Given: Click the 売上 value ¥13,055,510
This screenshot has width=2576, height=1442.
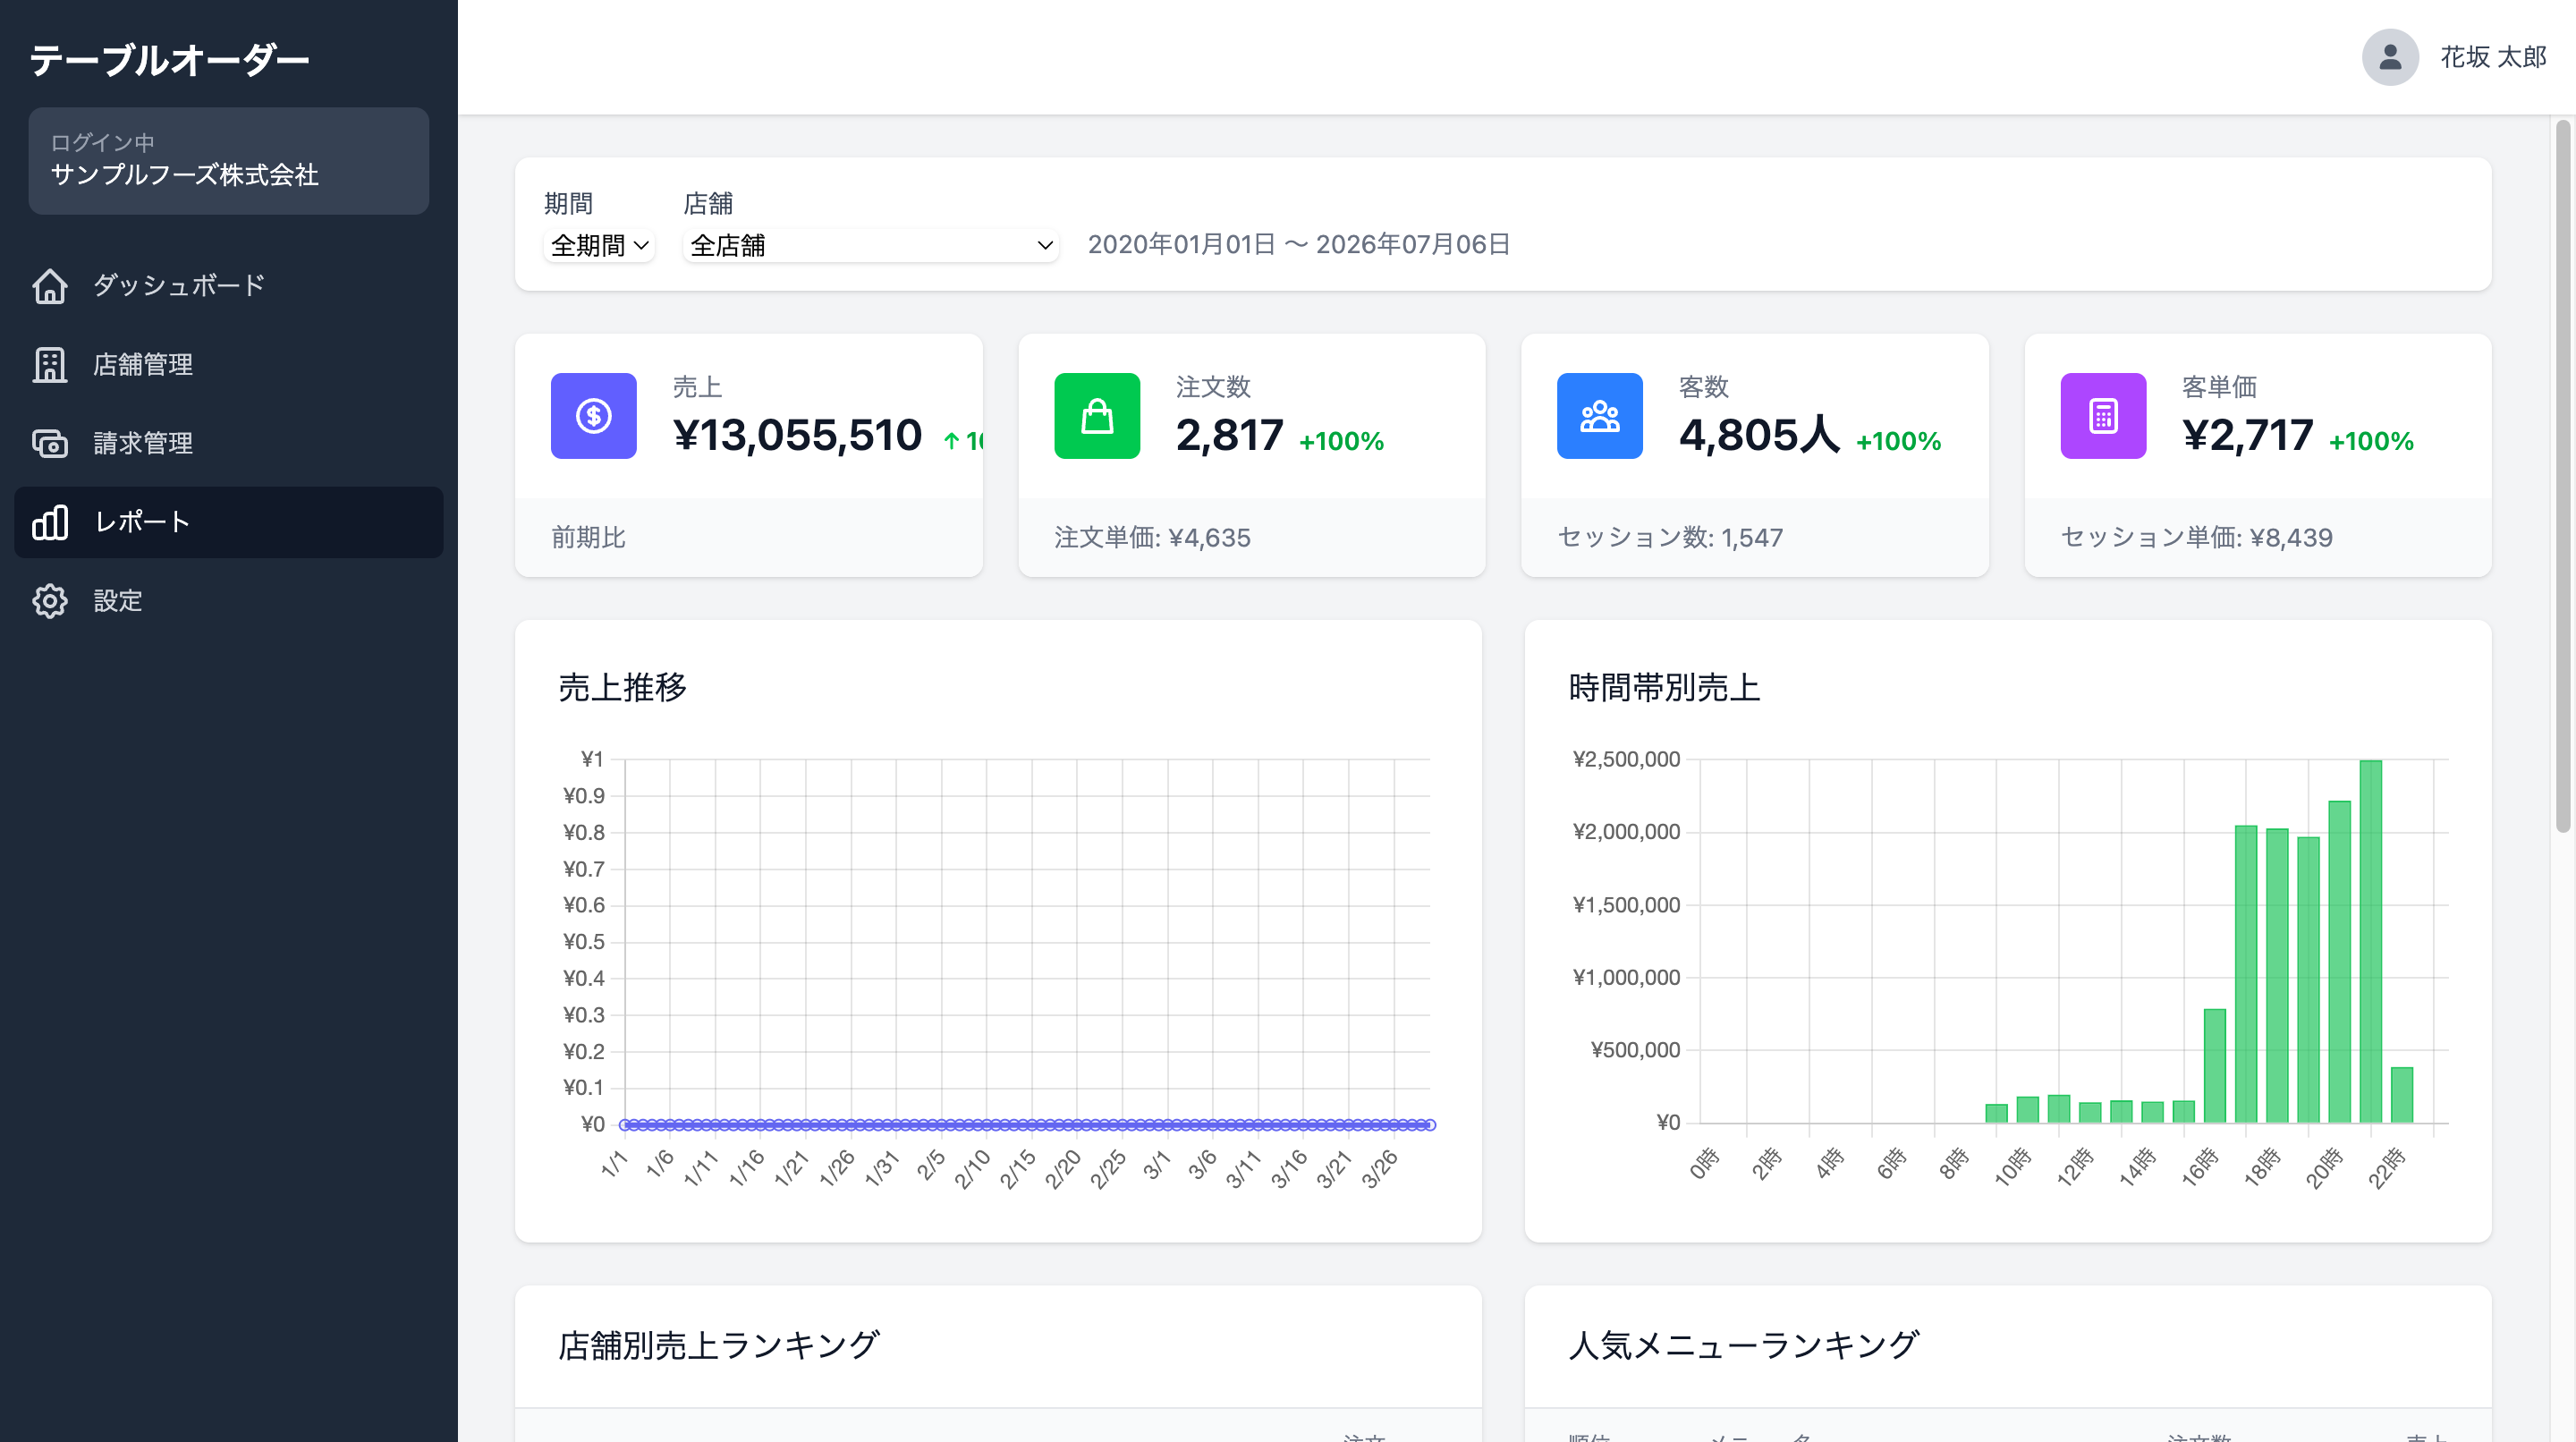Looking at the screenshot, I should click(797, 435).
